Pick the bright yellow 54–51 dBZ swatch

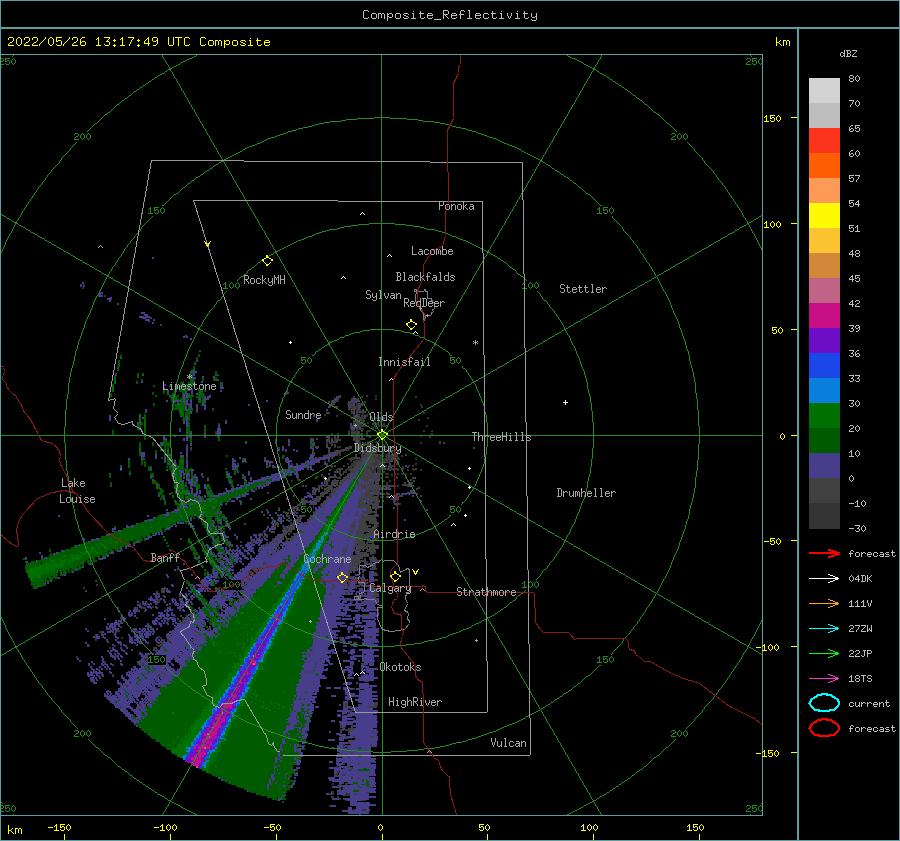point(824,216)
